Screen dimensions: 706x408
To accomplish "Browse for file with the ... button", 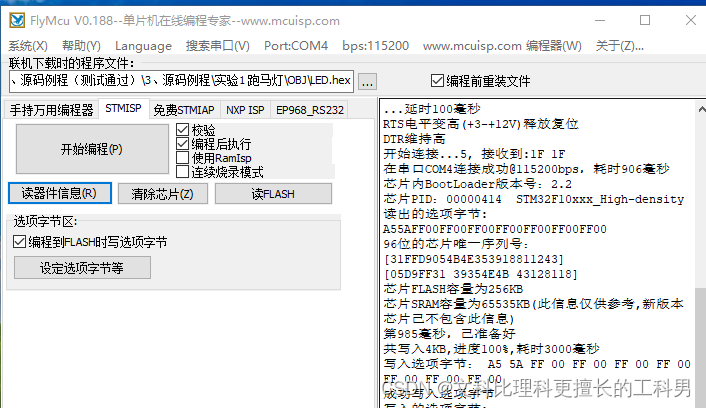I will tap(367, 82).
